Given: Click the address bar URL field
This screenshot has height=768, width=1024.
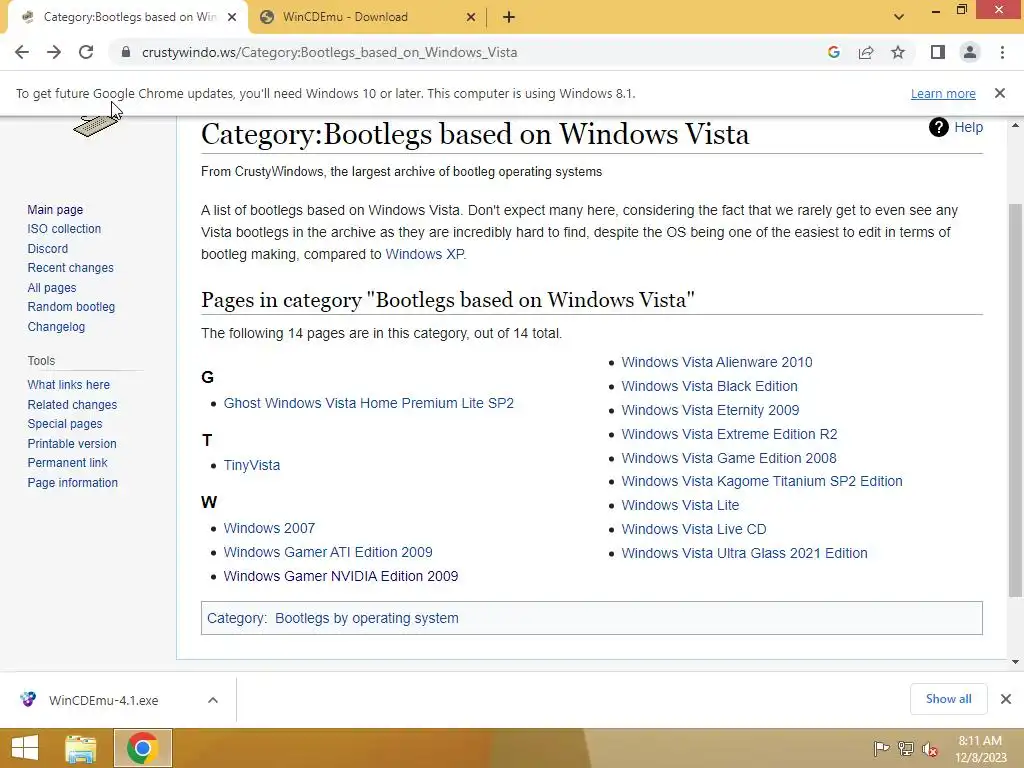Looking at the screenshot, I should pos(470,52).
